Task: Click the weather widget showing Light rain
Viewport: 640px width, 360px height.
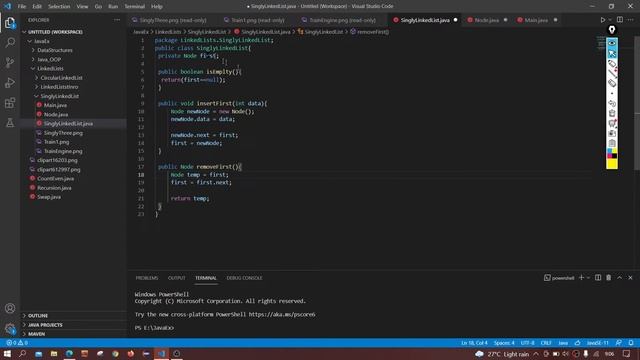Action: click(502, 354)
